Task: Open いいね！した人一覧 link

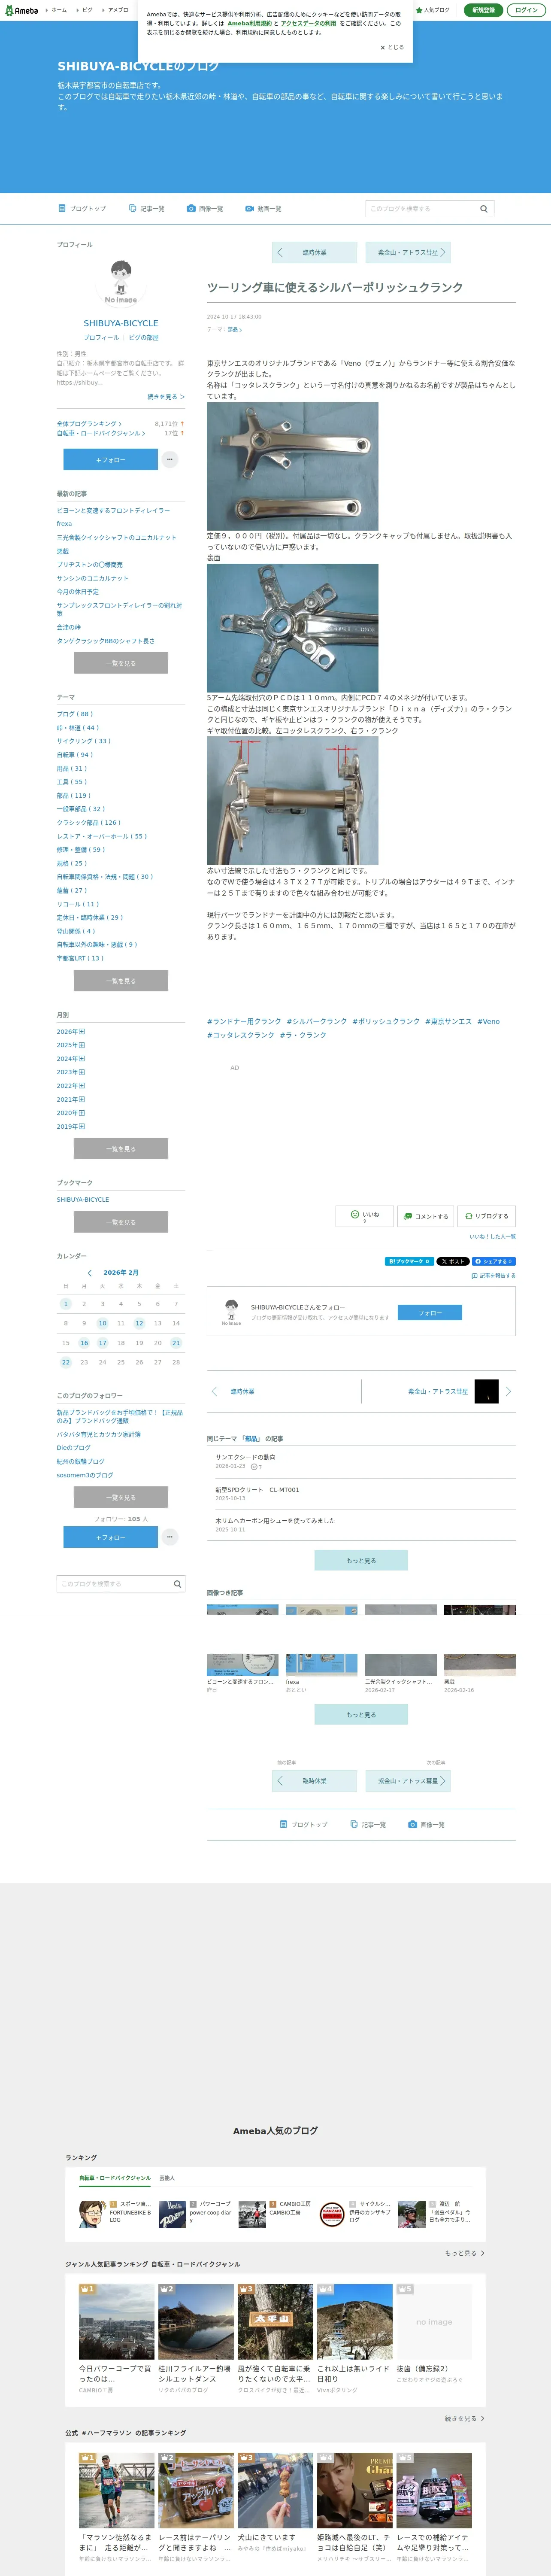Action: pyautogui.click(x=492, y=1237)
